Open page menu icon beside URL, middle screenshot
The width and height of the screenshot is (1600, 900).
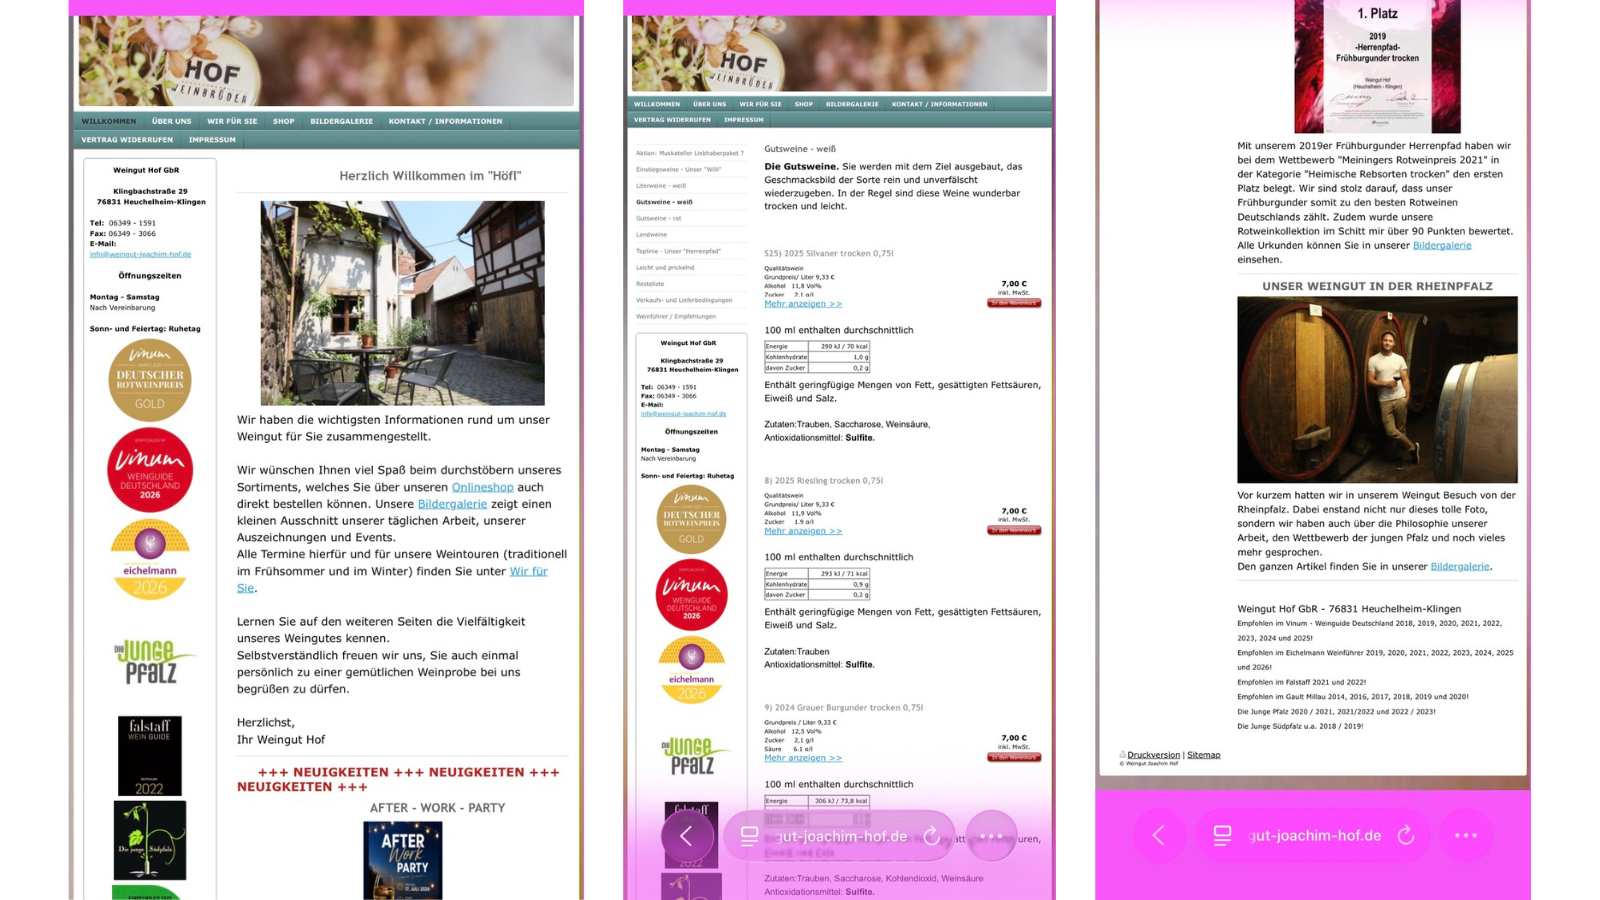click(x=749, y=836)
